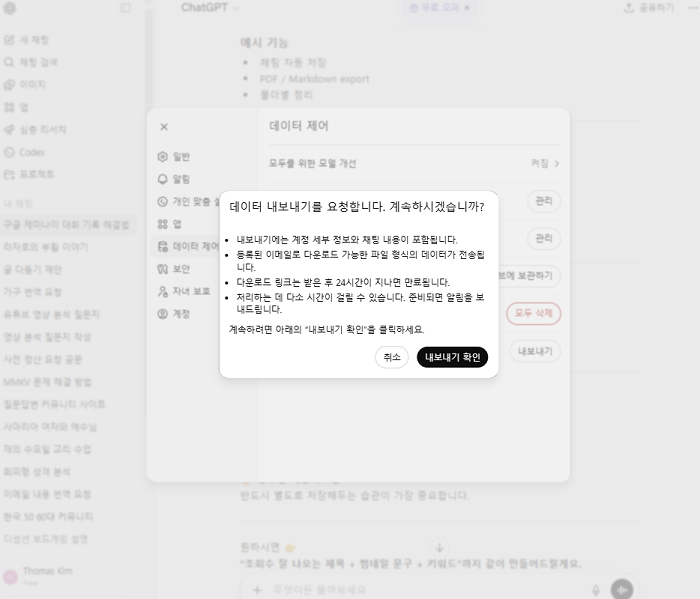Open chat 회피형 성격 분석
The width and height of the screenshot is (700, 599).
click(x=69, y=472)
